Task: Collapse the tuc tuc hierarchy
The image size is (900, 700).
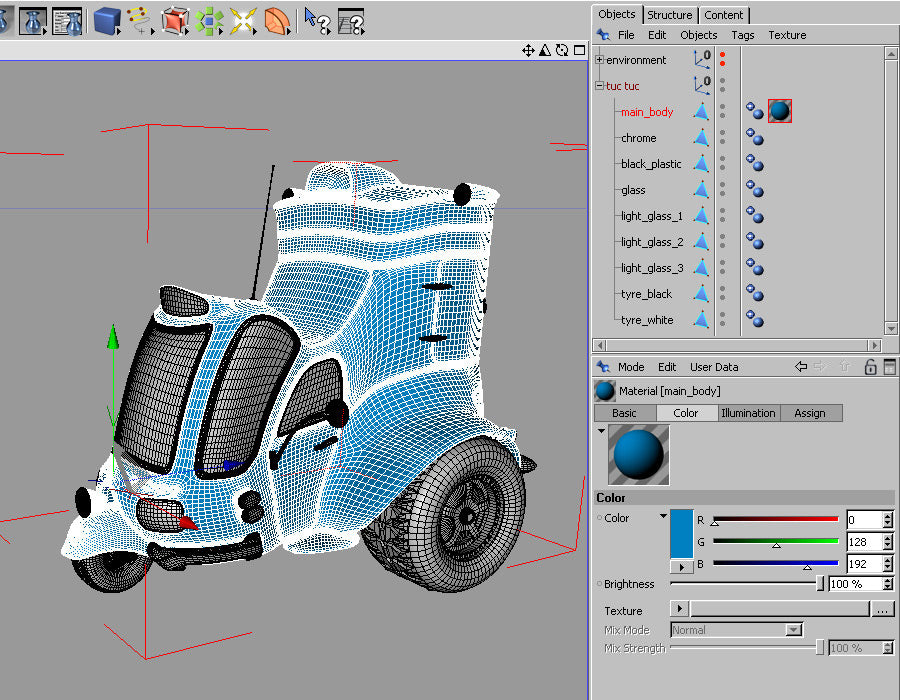Action: (x=599, y=86)
